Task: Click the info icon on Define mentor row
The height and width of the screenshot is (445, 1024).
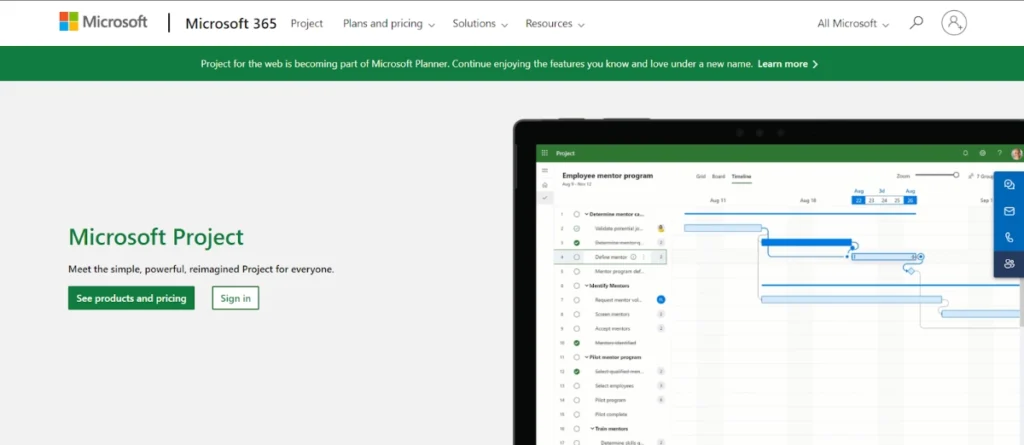Action: [x=633, y=257]
